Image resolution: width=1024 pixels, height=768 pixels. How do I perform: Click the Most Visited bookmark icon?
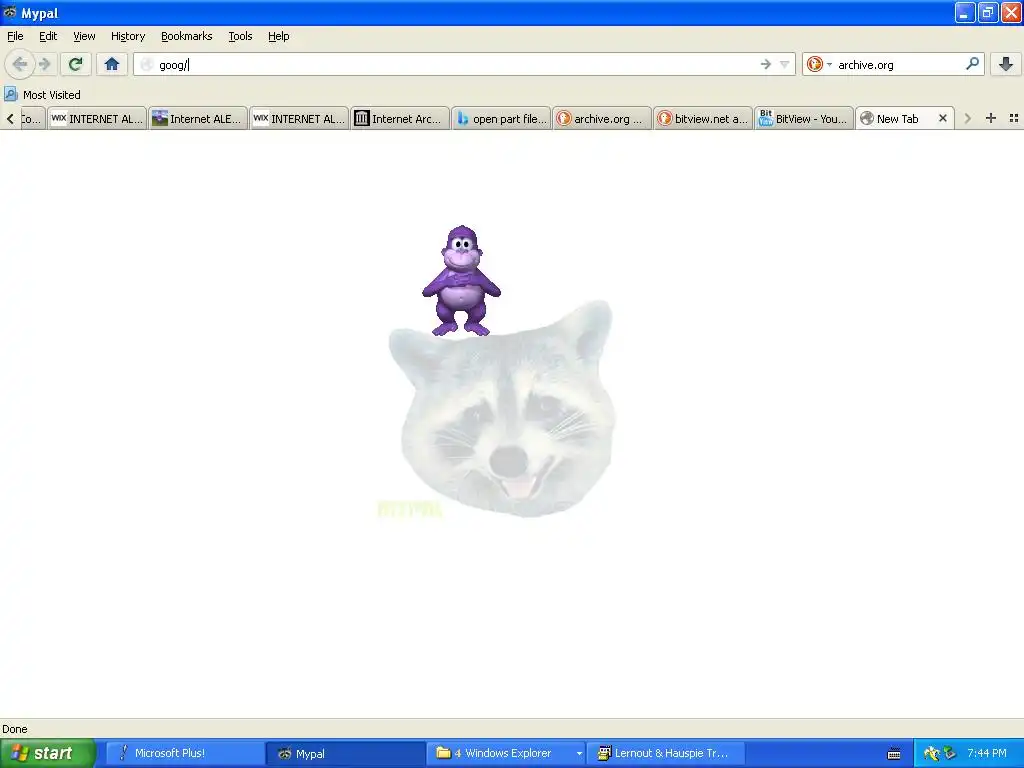point(10,95)
